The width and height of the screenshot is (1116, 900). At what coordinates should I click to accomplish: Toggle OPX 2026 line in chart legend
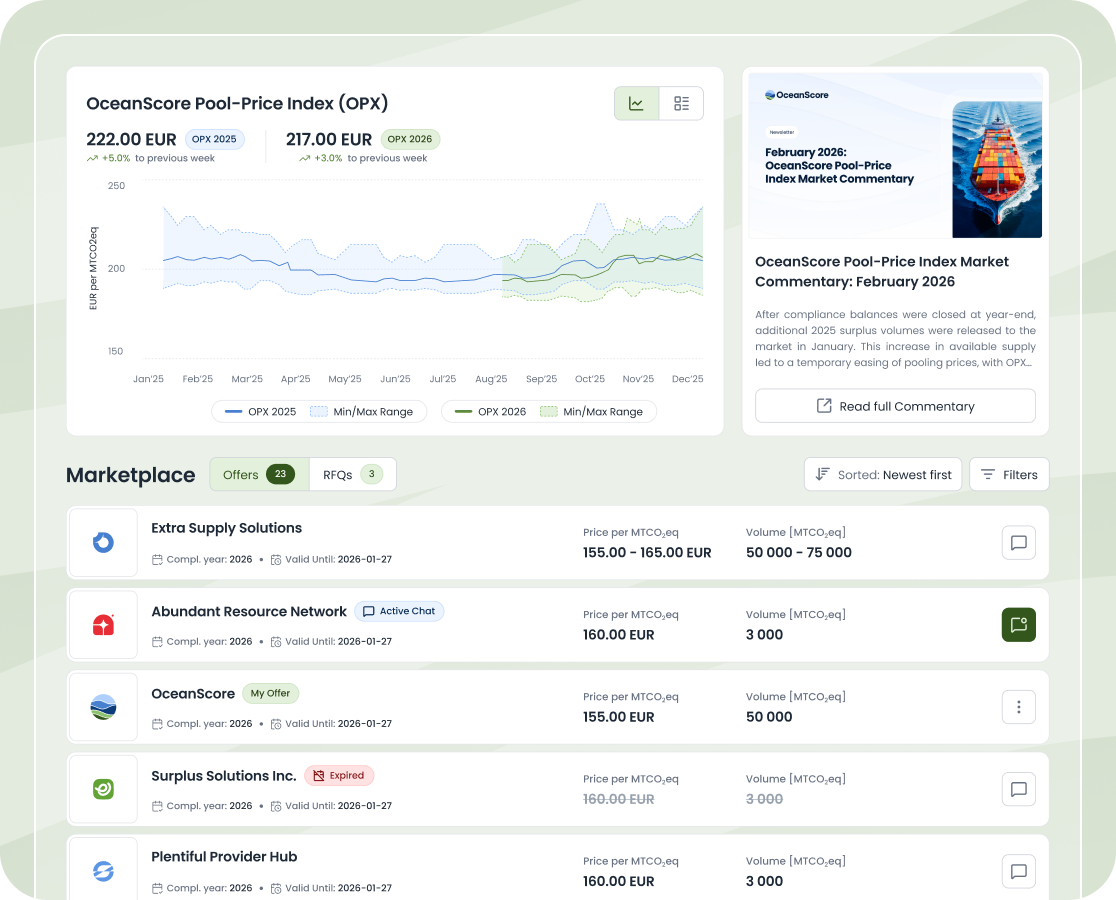click(x=490, y=411)
